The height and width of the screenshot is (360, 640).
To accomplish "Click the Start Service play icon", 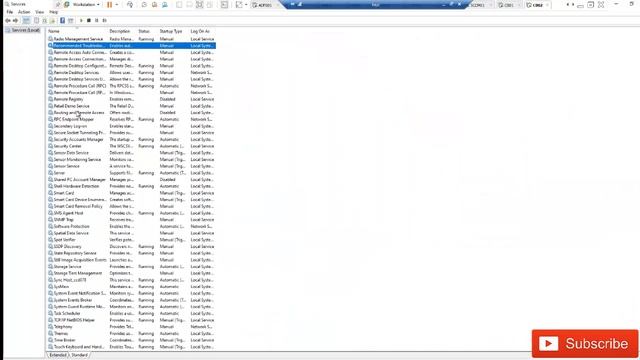I will 81,20.
